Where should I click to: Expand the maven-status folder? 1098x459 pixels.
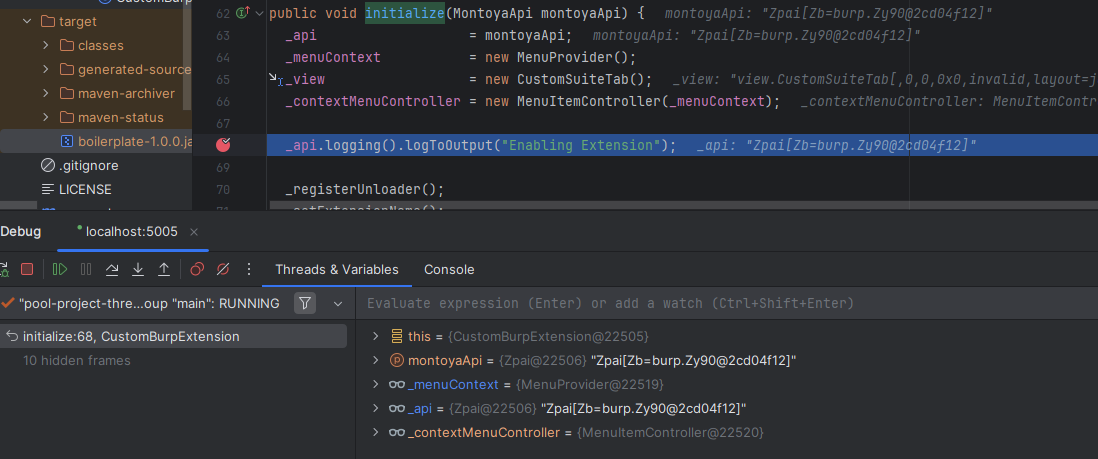coord(46,117)
